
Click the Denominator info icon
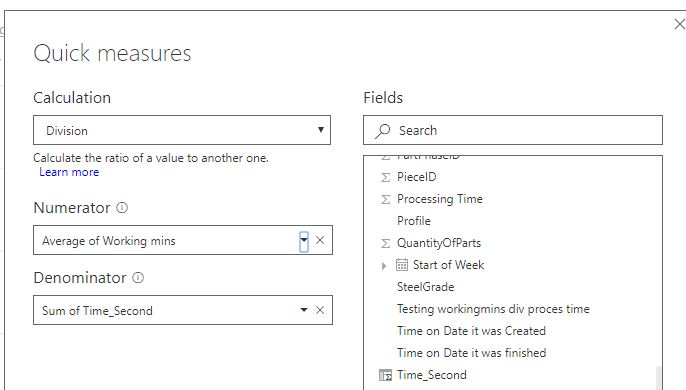138,278
